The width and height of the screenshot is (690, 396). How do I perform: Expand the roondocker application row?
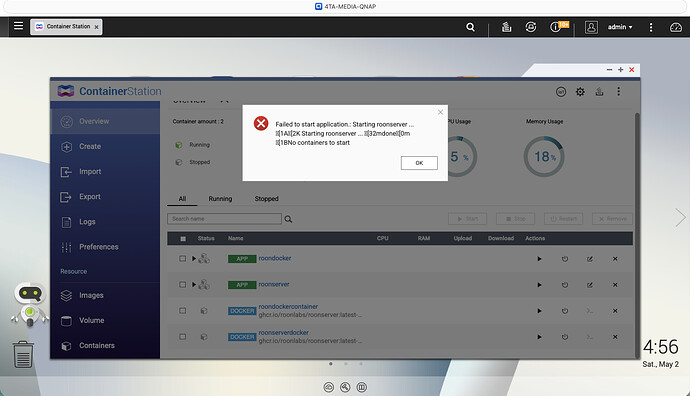[x=194, y=259]
